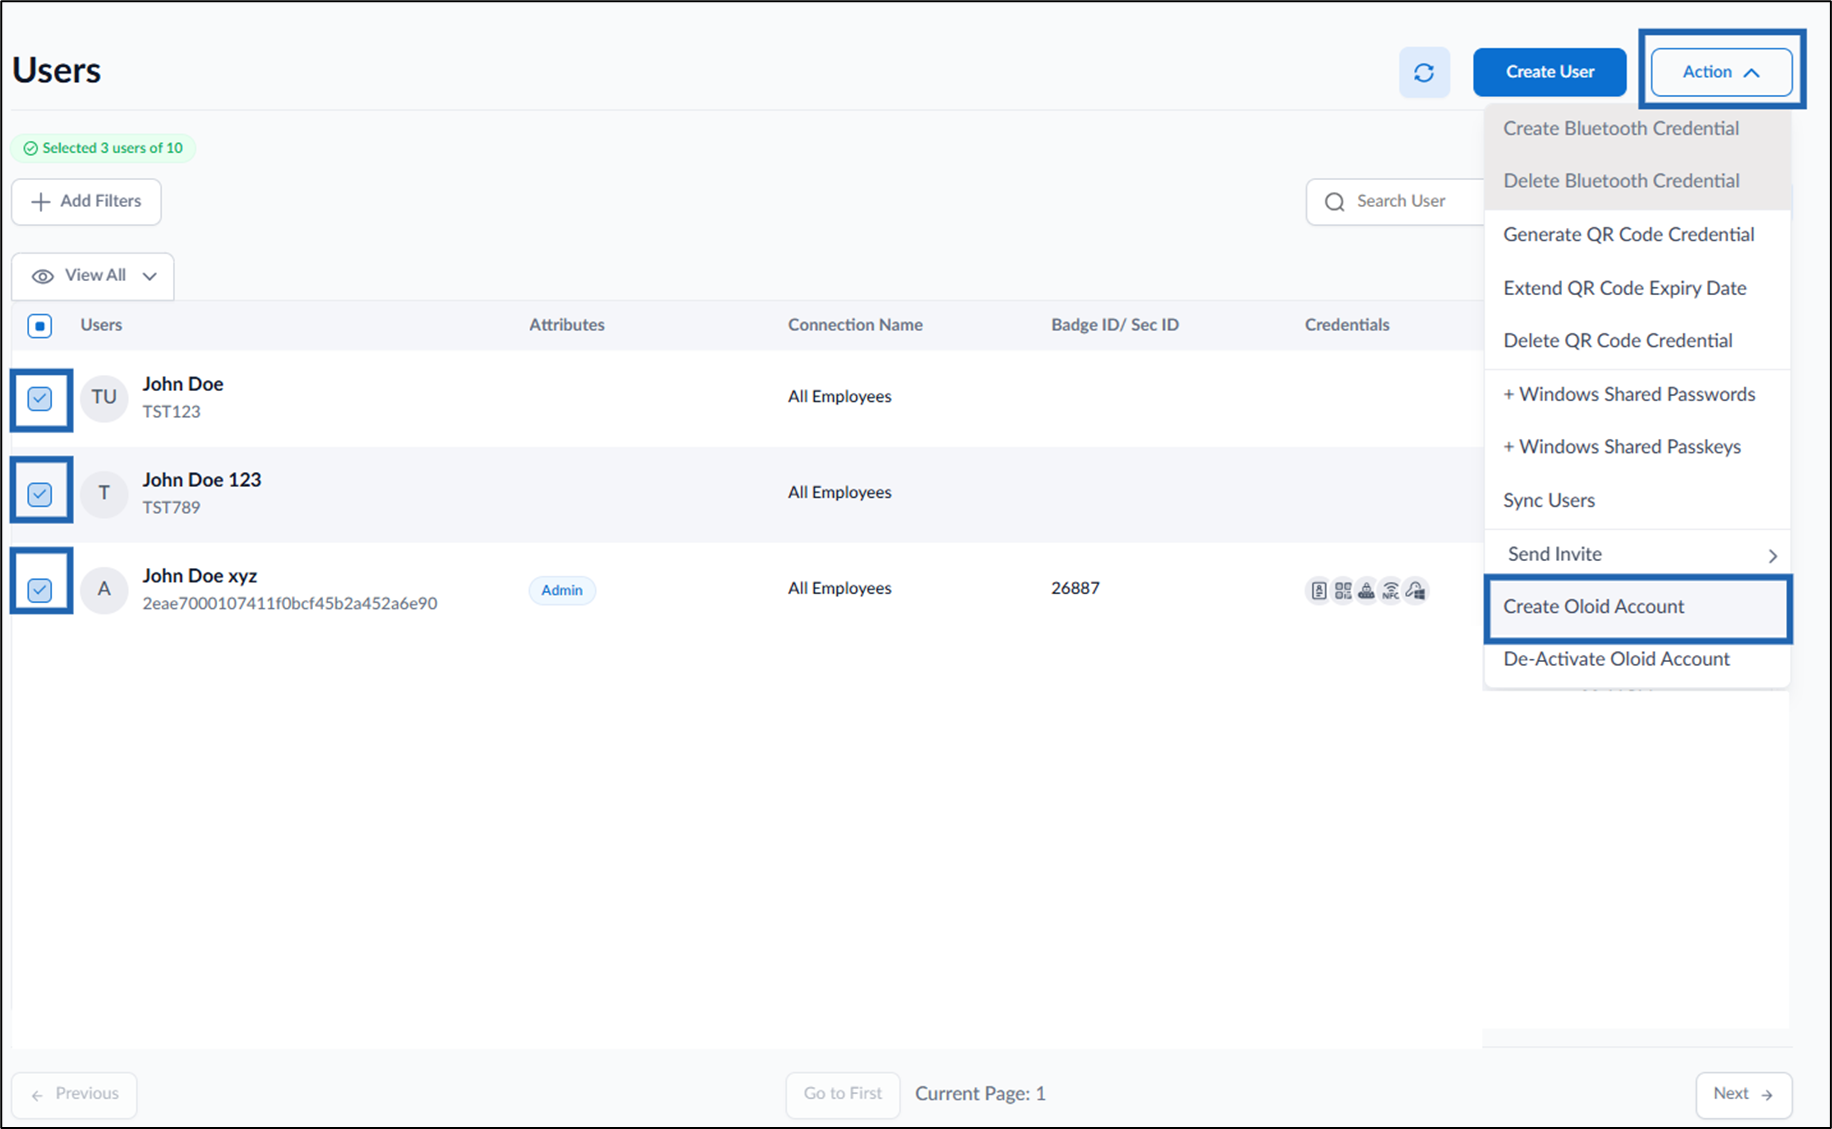The height and width of the screenshot is (1129, 1832).
Task: Go to the Next page
Action: 1744,1094
